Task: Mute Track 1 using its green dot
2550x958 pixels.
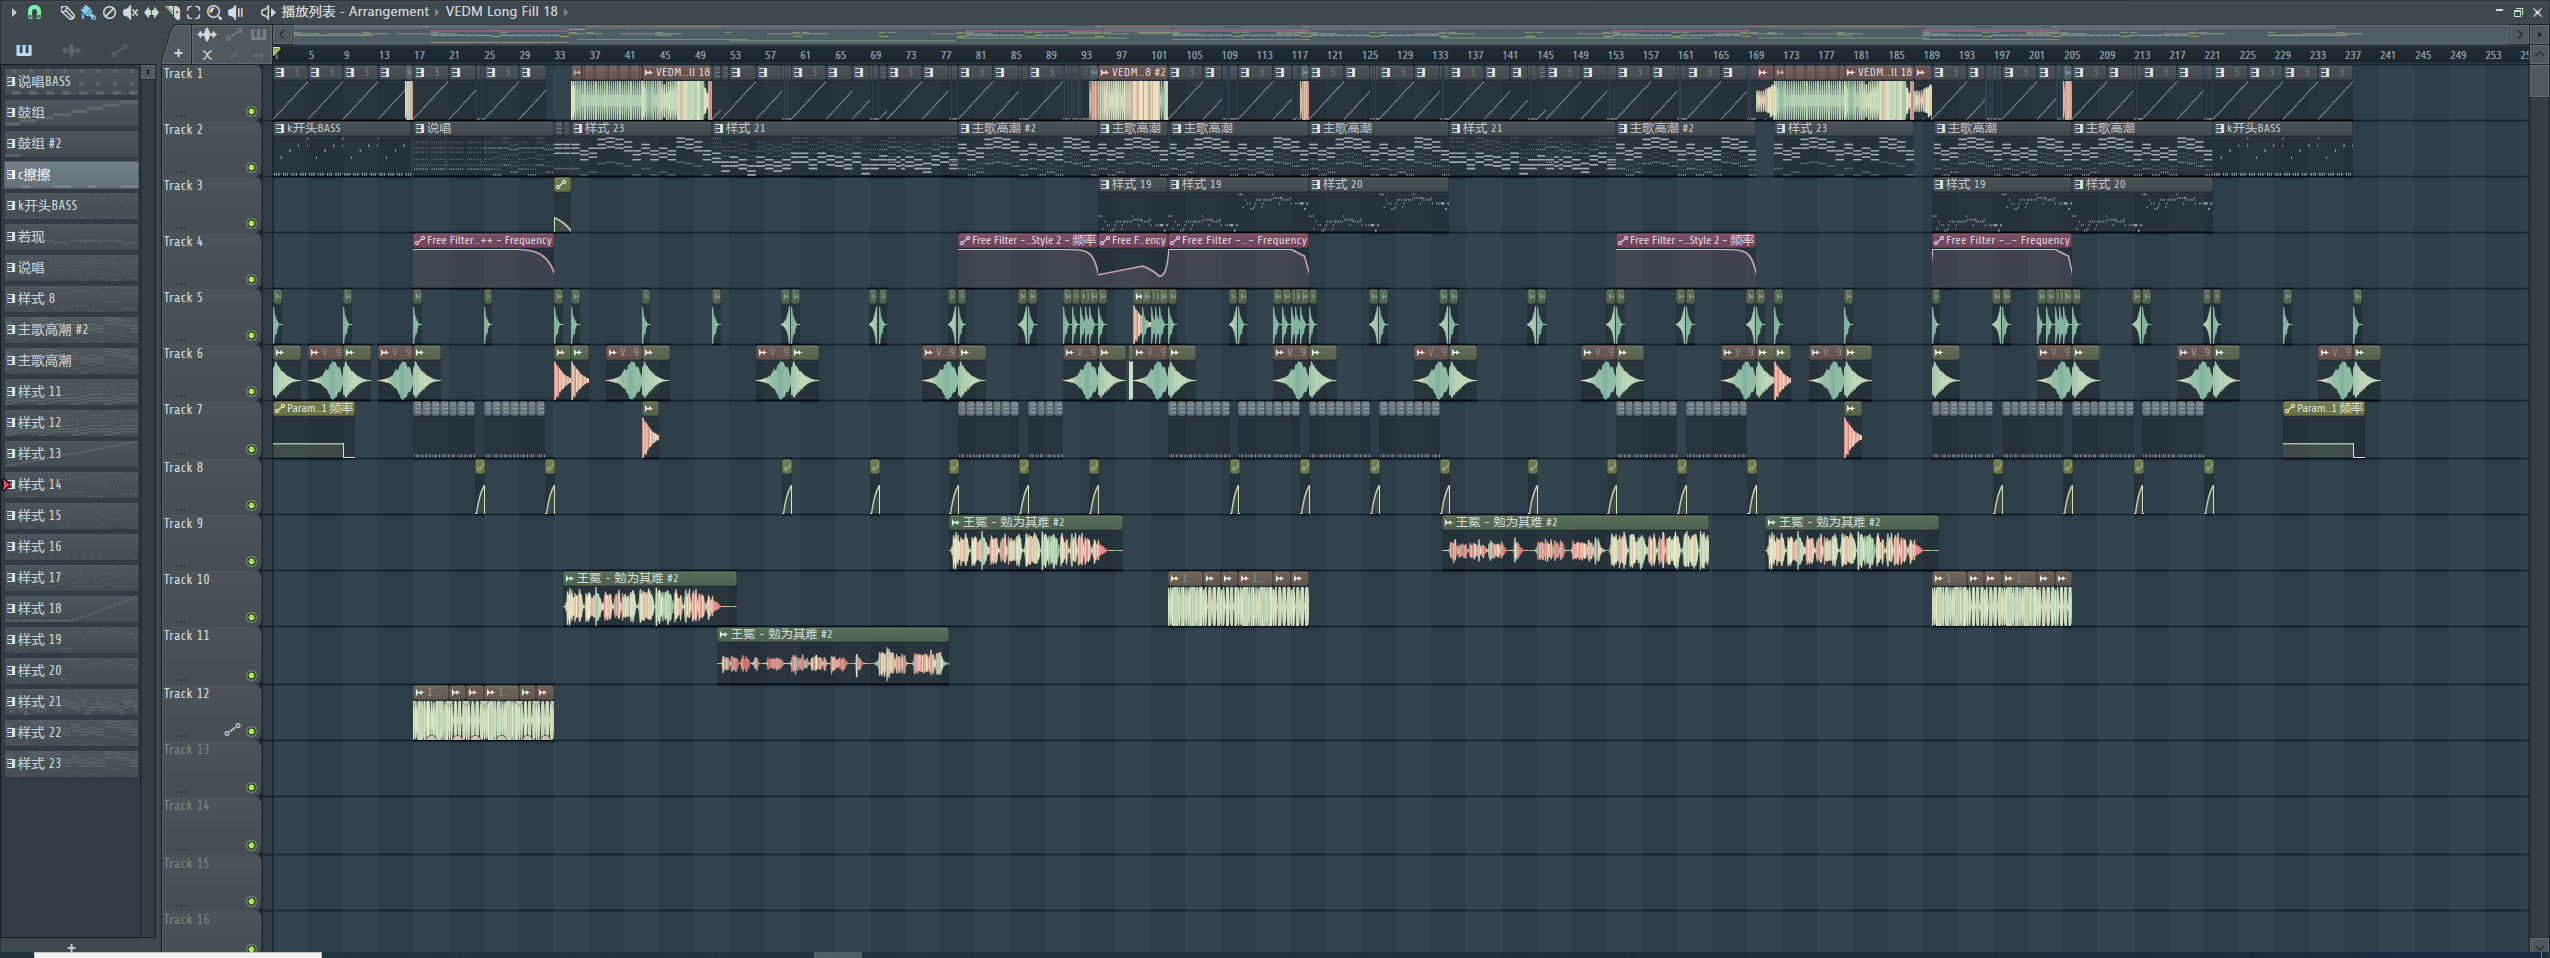Action: pyautogui.click(x=251, y=112)
